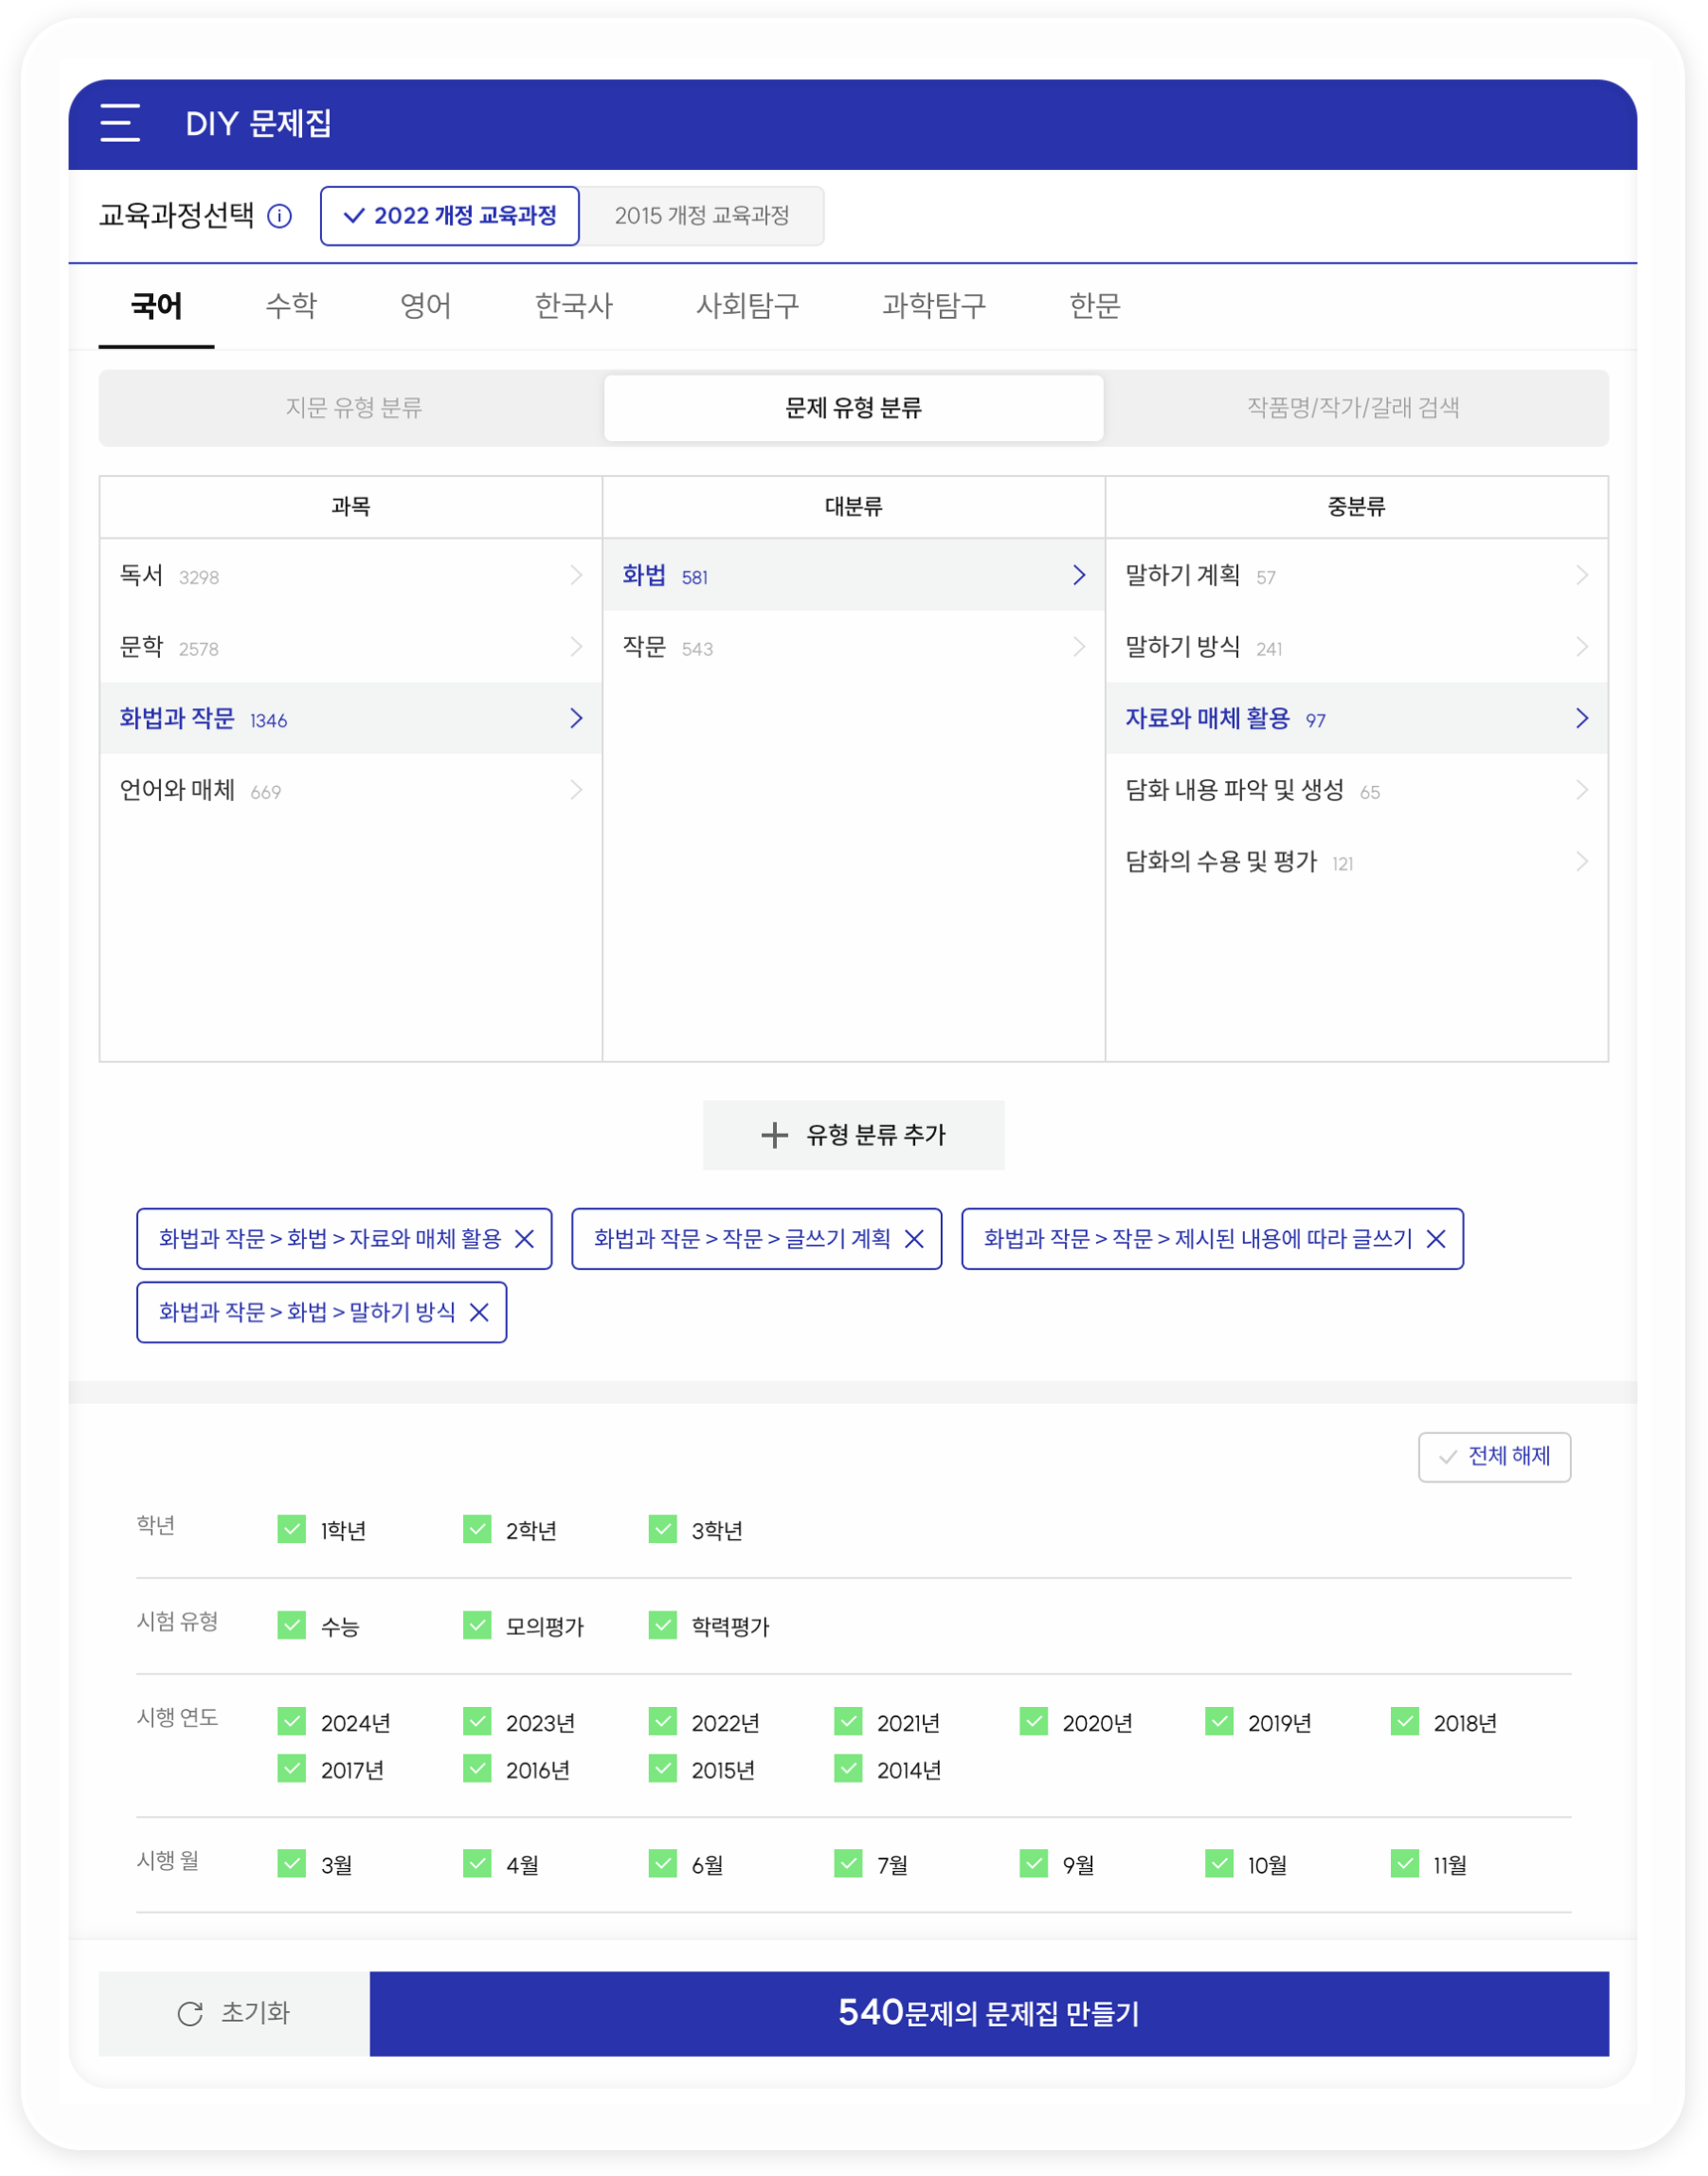Click the 초기화 reset icon
The width and height of the screenshot is (1708, 2176).
coord(190,2013)
